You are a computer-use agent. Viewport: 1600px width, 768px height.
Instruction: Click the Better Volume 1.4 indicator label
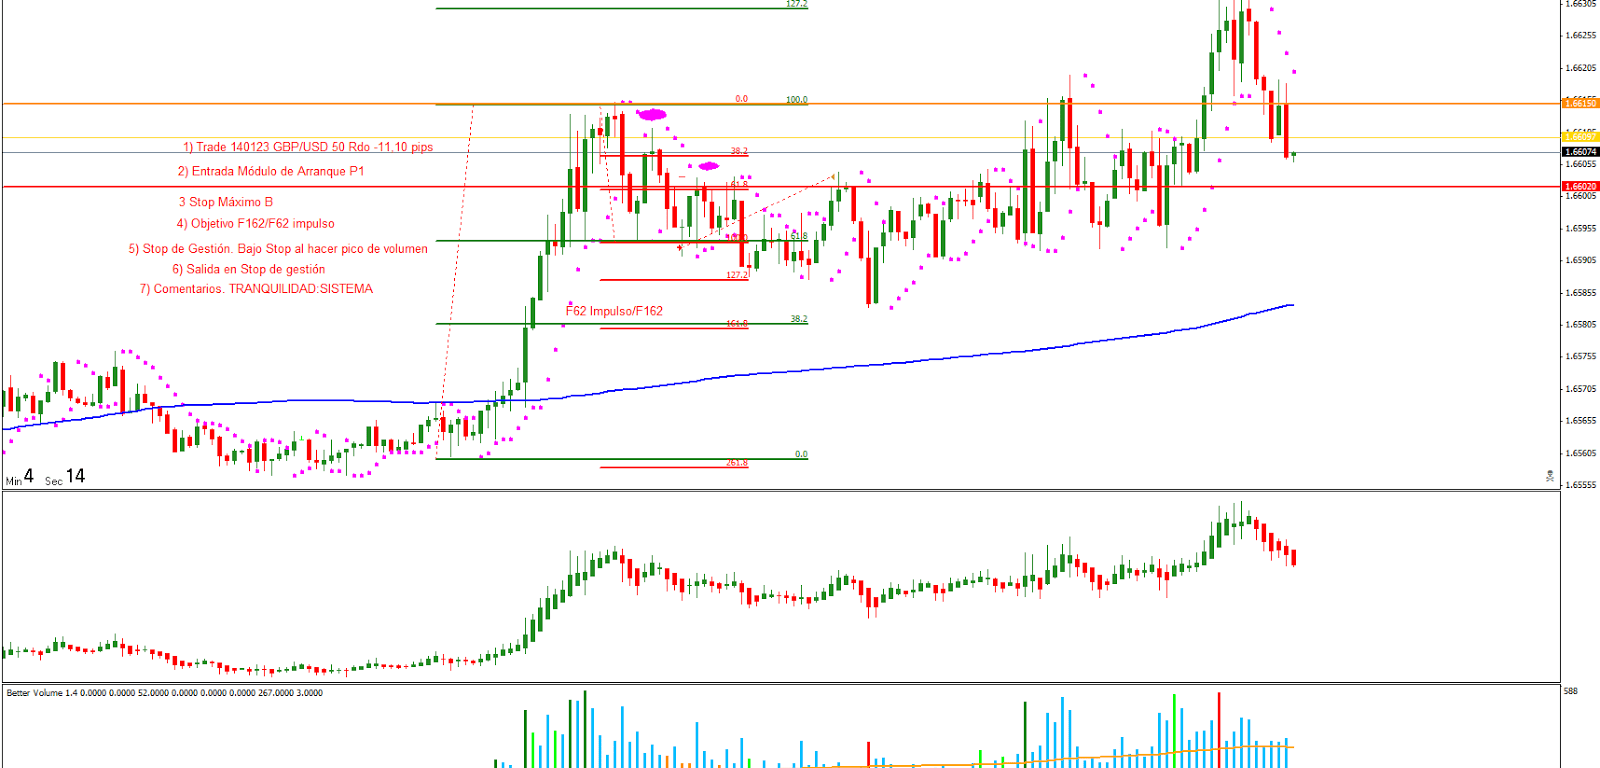[164, 692]
